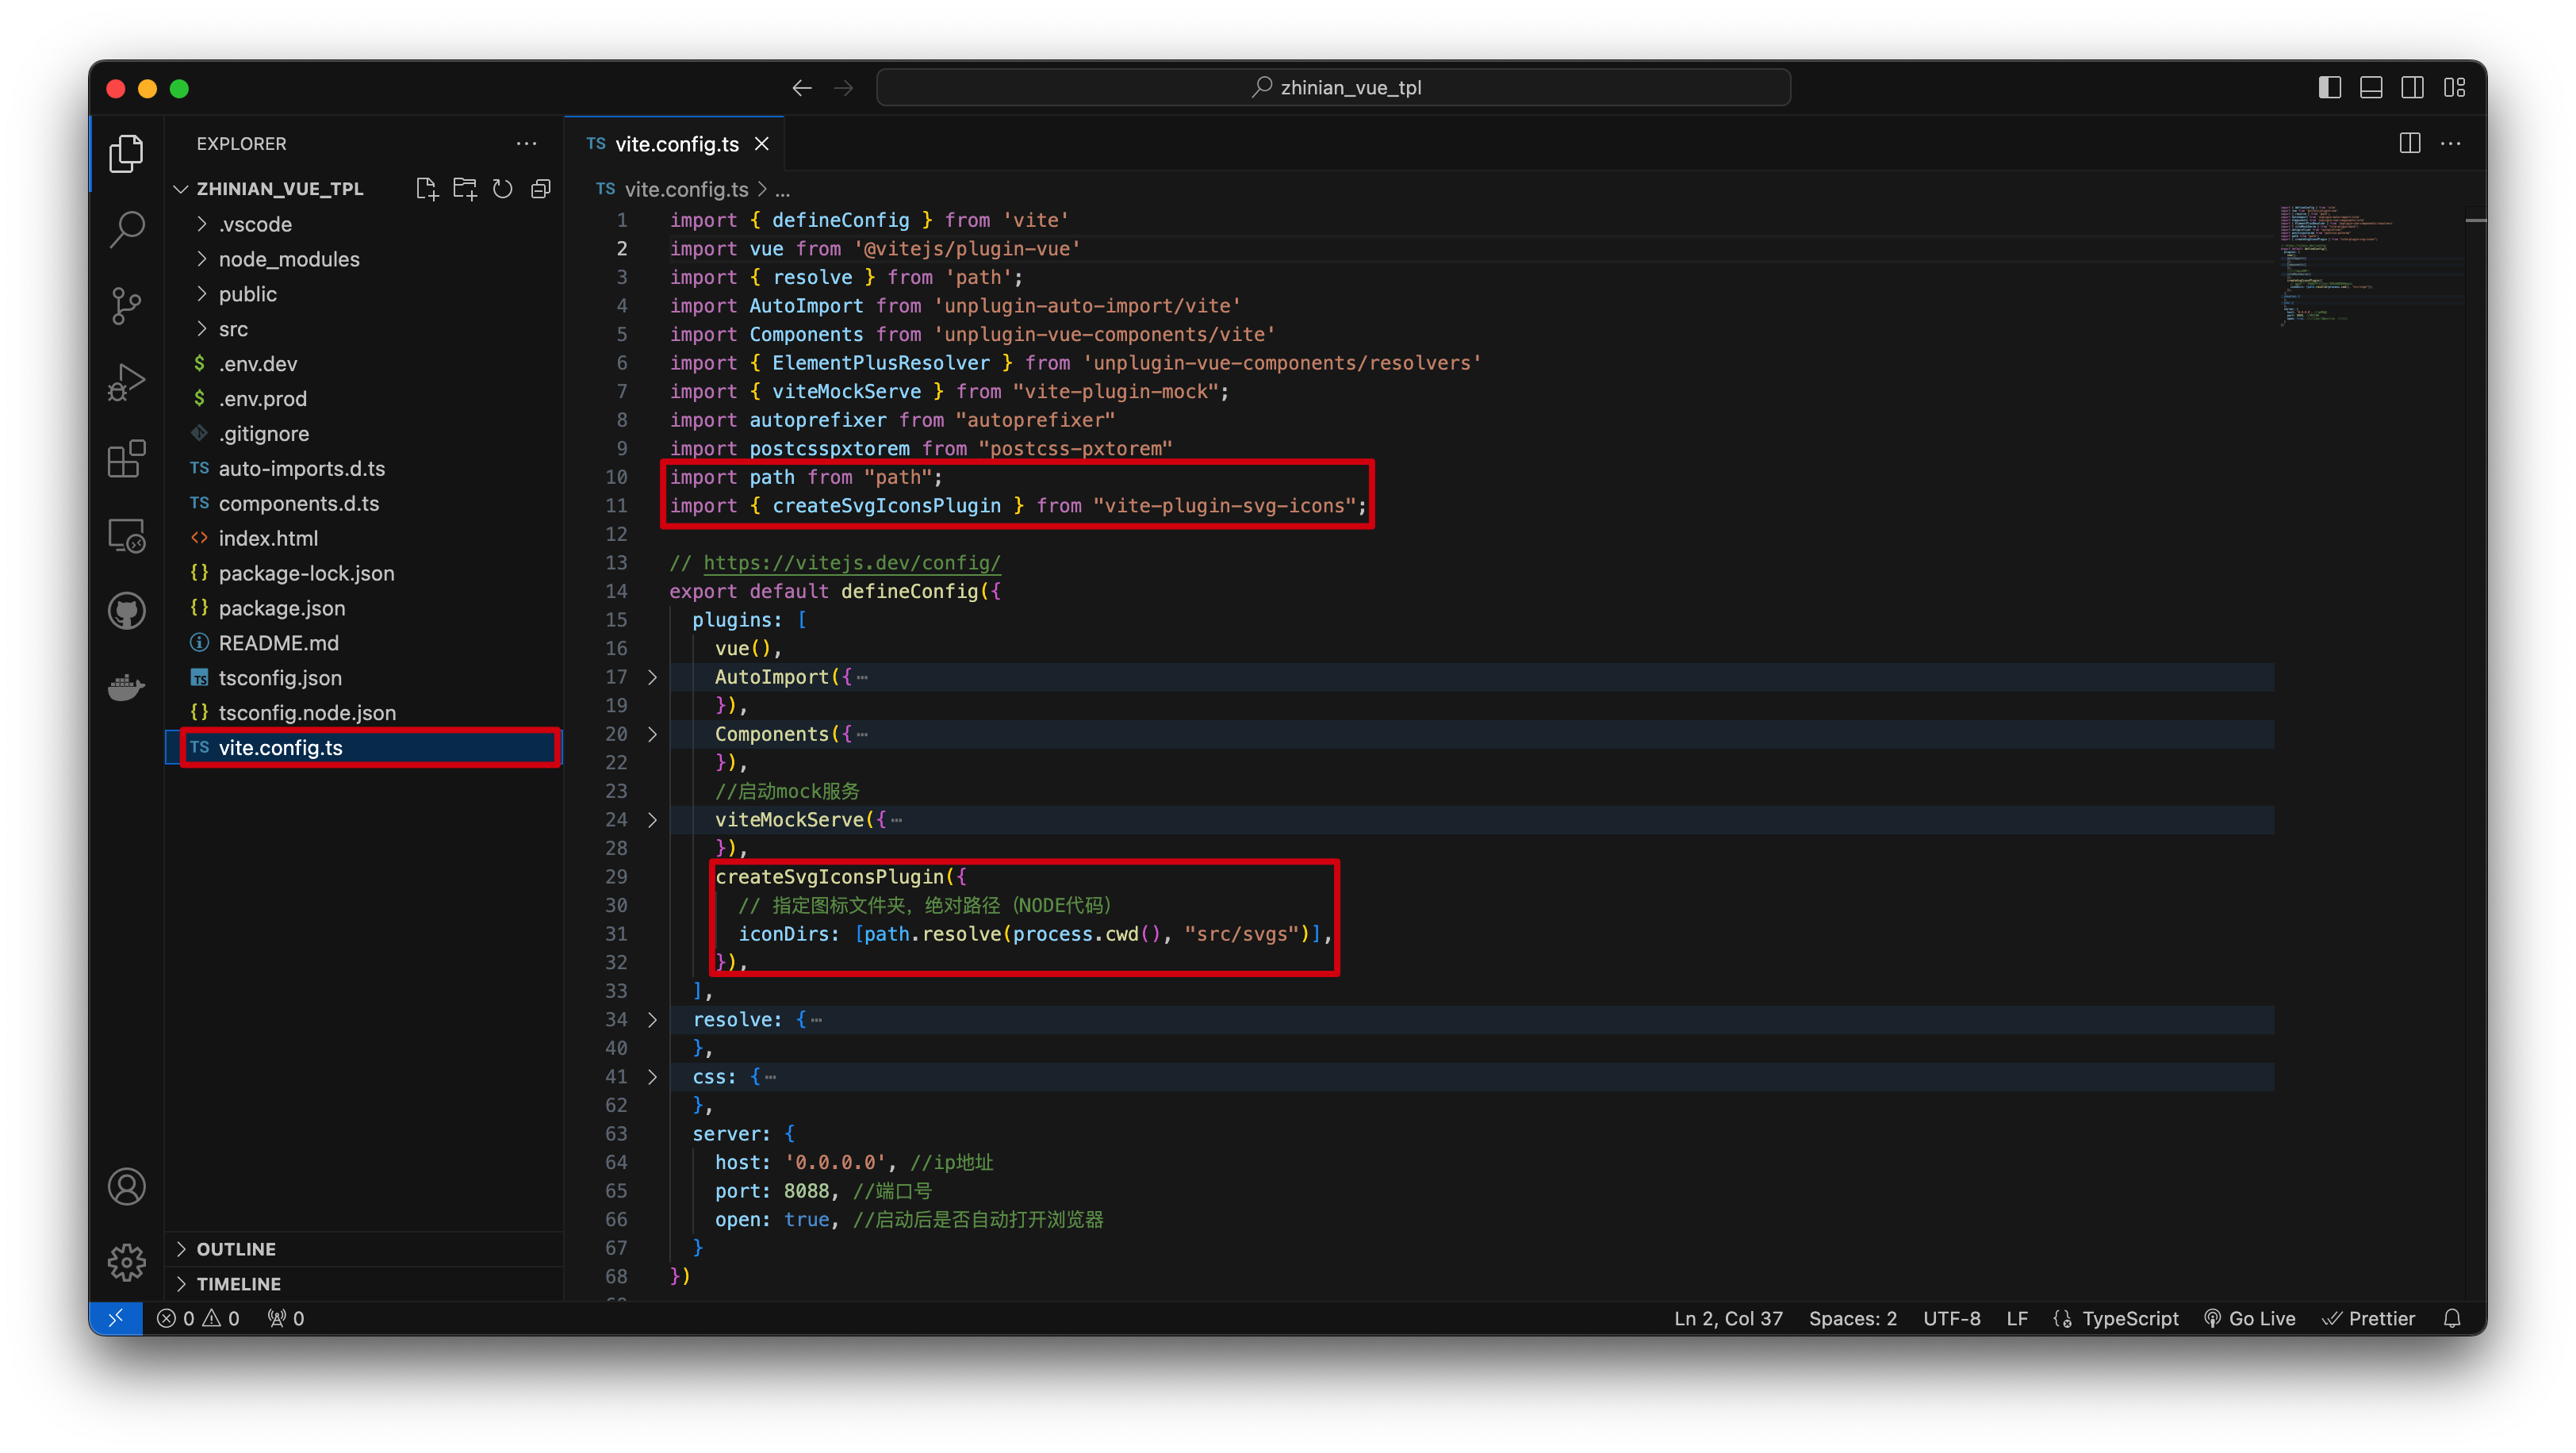
Task: Click the zhinian_vue_tpl command center search
Action: (x=1333, y=88)
